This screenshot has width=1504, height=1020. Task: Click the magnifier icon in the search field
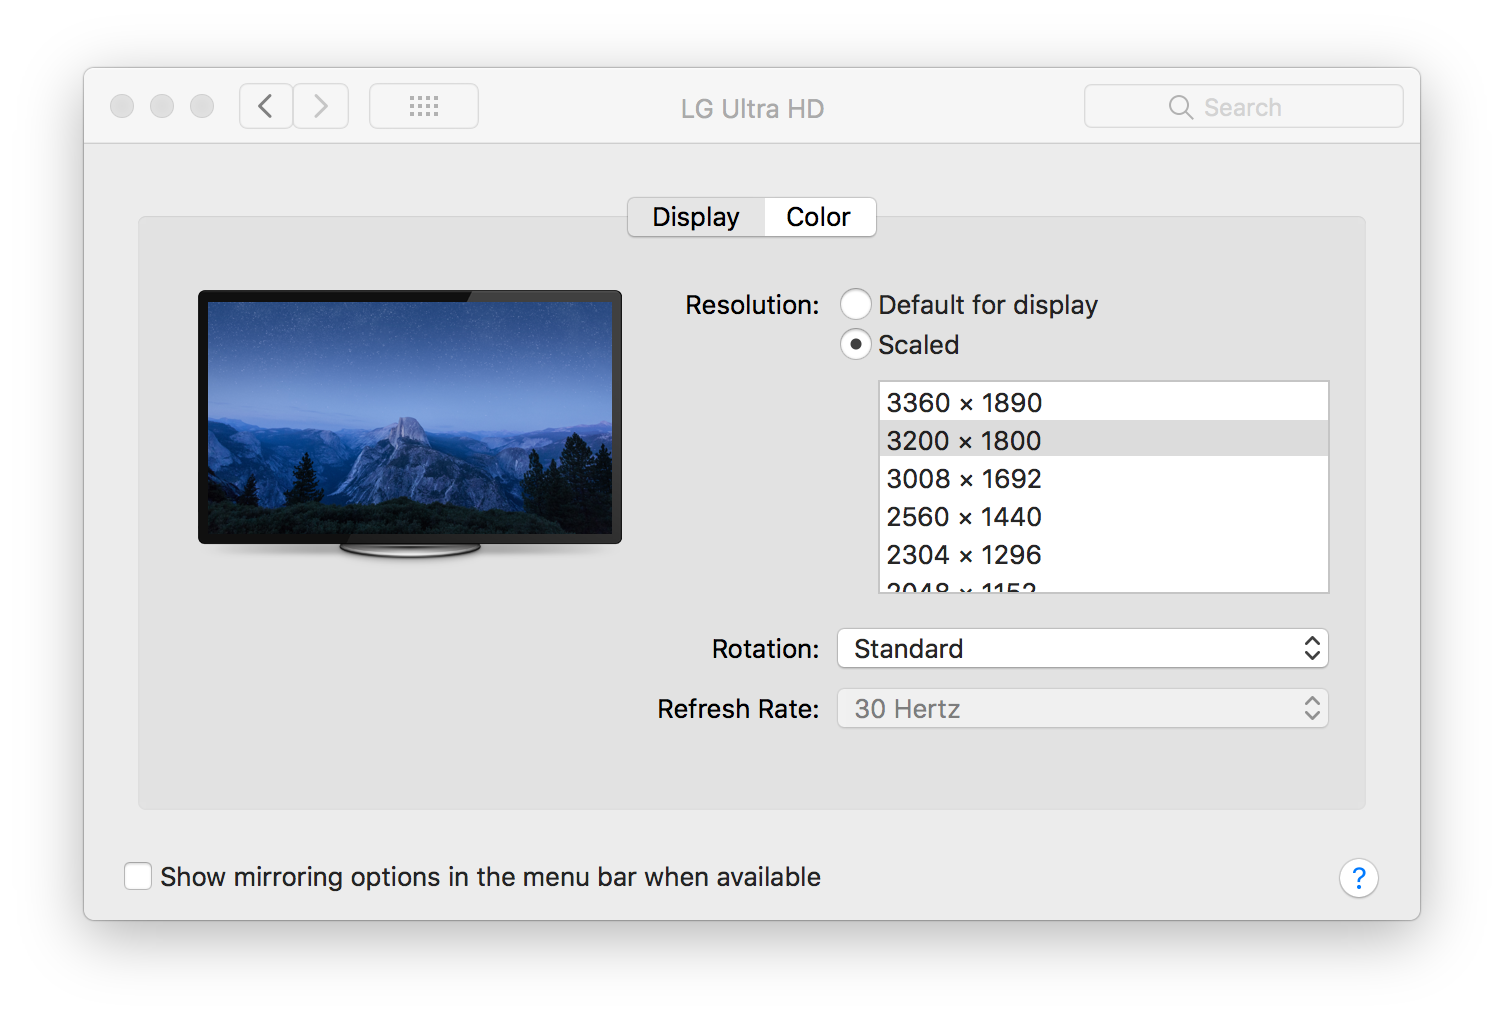pos(1181,107)
